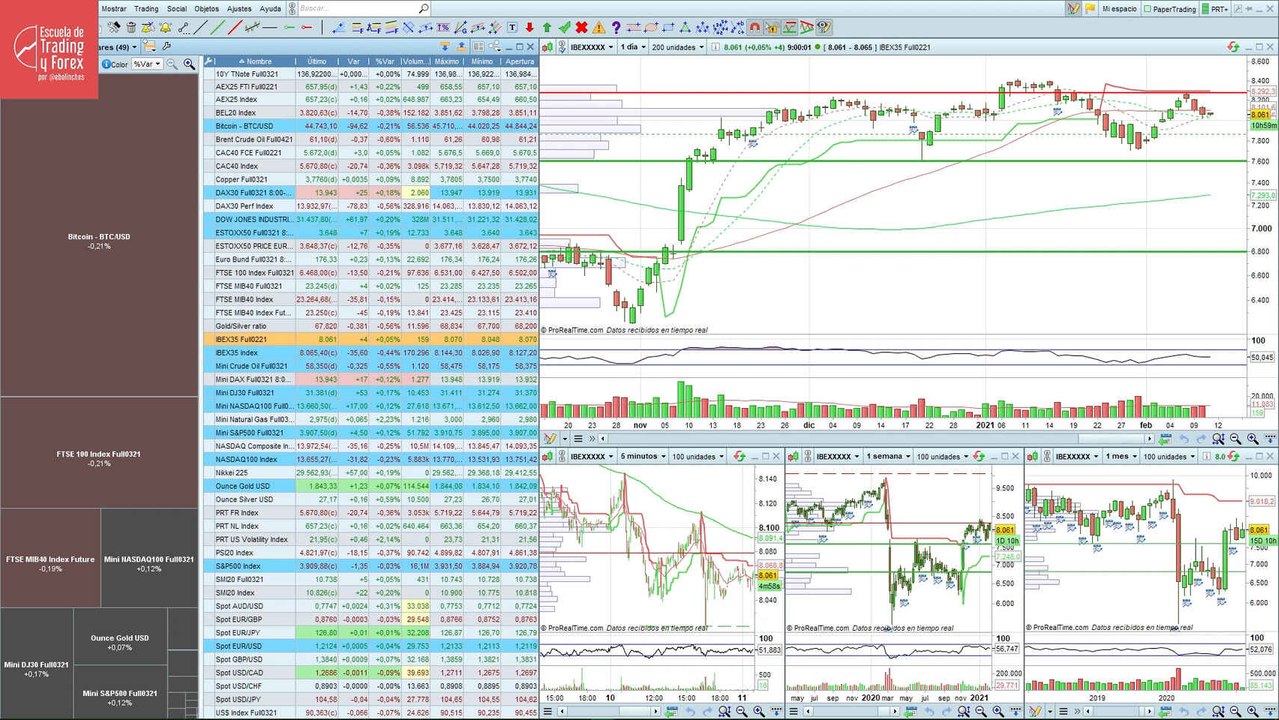Open the Objetos menu
1279x720 pixels.
click(207, 8)
